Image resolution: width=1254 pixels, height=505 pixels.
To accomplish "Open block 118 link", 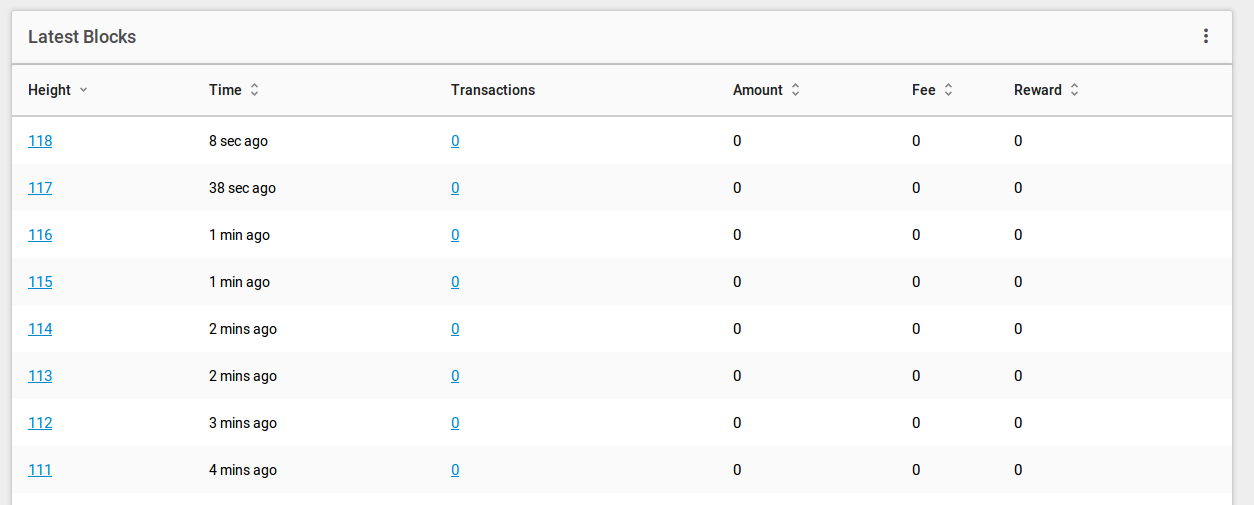I will pyautogui.click(x=40, y=141).
